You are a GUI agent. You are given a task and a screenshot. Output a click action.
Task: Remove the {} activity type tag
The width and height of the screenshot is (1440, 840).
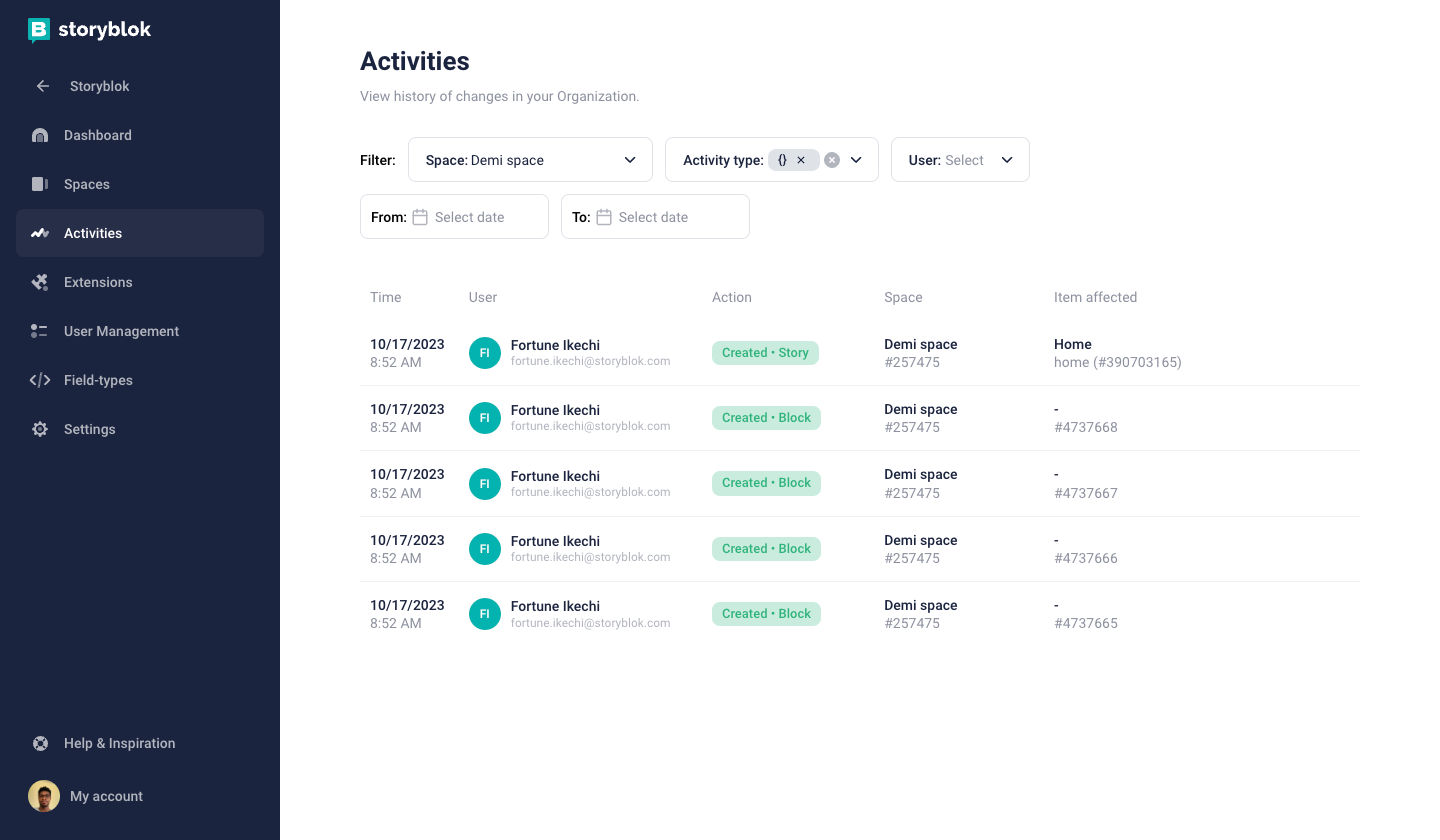point(801,160)
